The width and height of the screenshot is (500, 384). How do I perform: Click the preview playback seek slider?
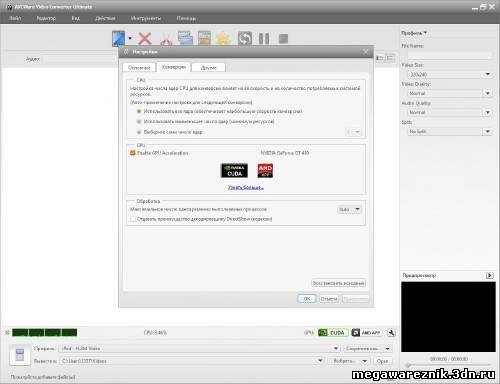click(x=448, y=365)
